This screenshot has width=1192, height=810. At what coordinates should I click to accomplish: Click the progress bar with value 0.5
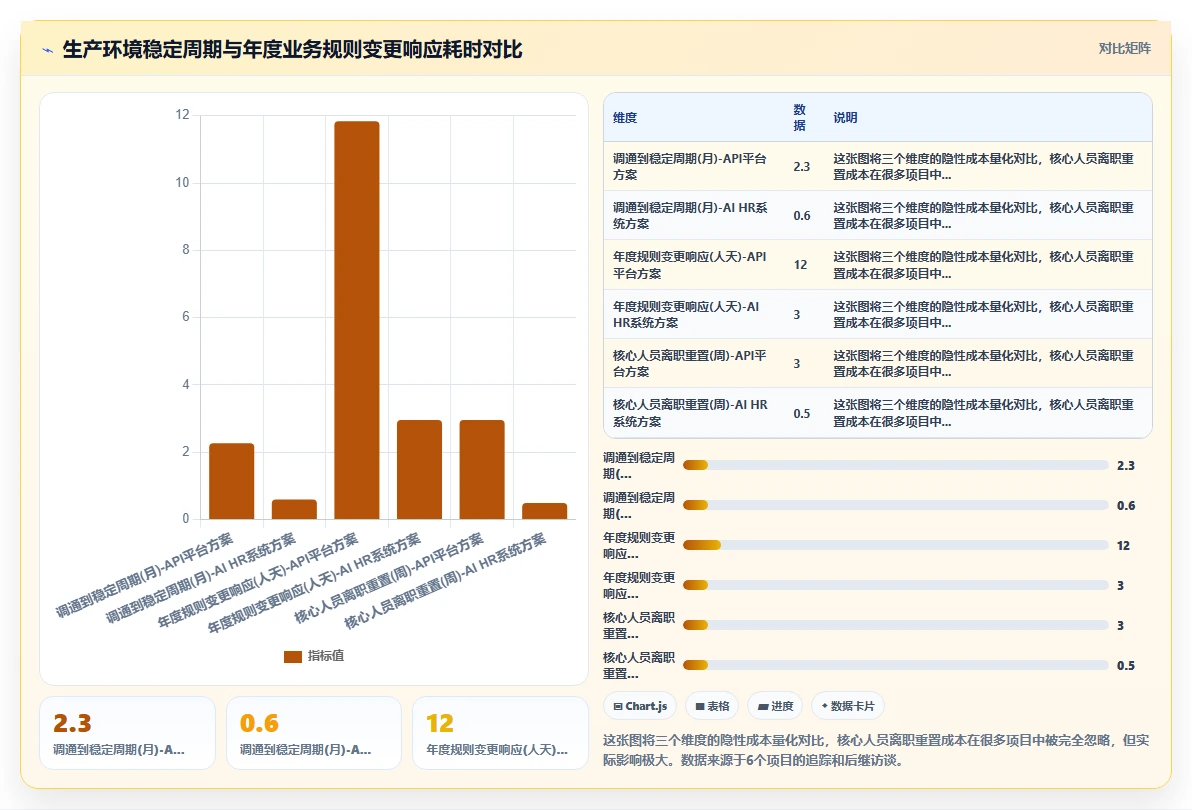[896, 666]
